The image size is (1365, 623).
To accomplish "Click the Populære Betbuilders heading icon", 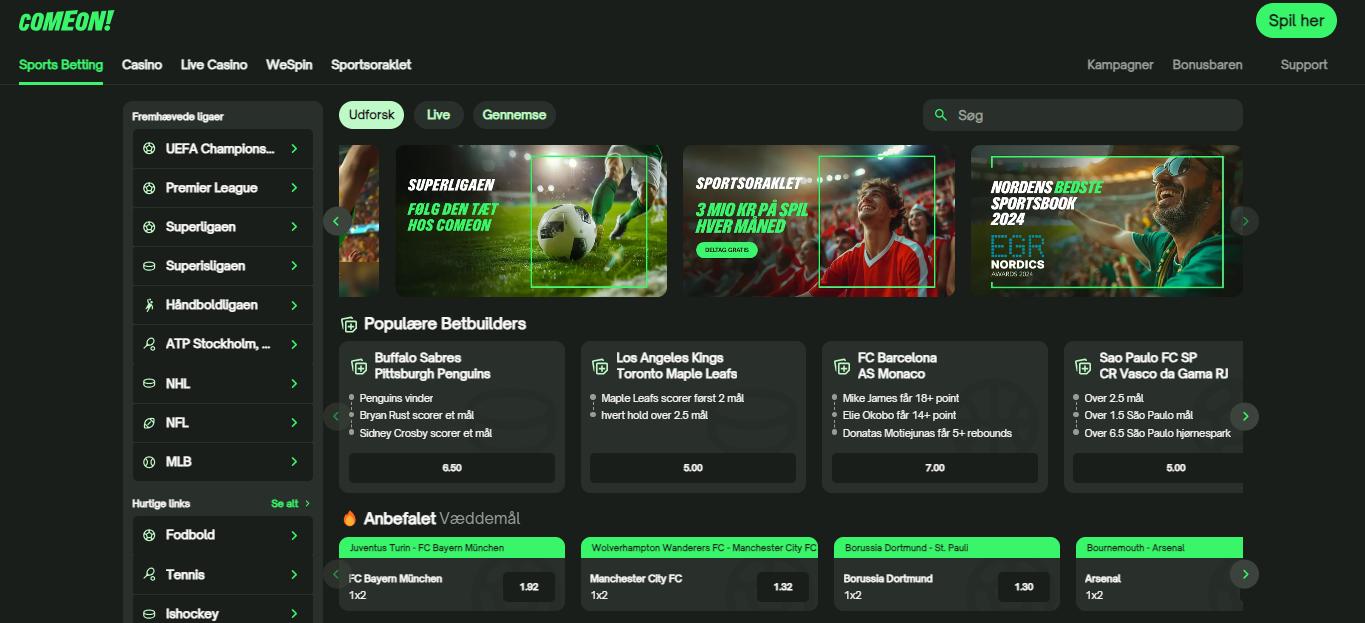I will point(349,324).
